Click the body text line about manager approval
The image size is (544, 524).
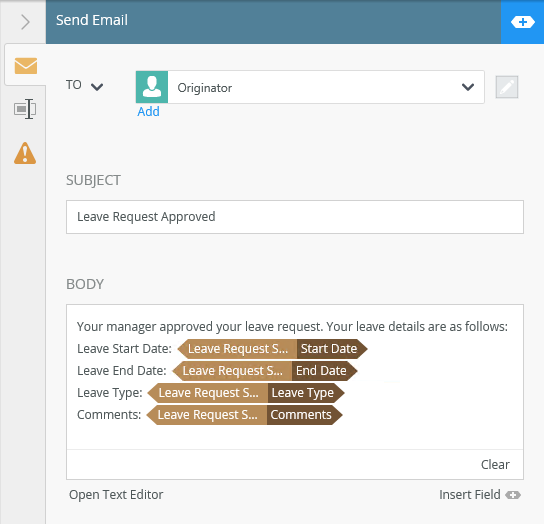click(292, 327)
